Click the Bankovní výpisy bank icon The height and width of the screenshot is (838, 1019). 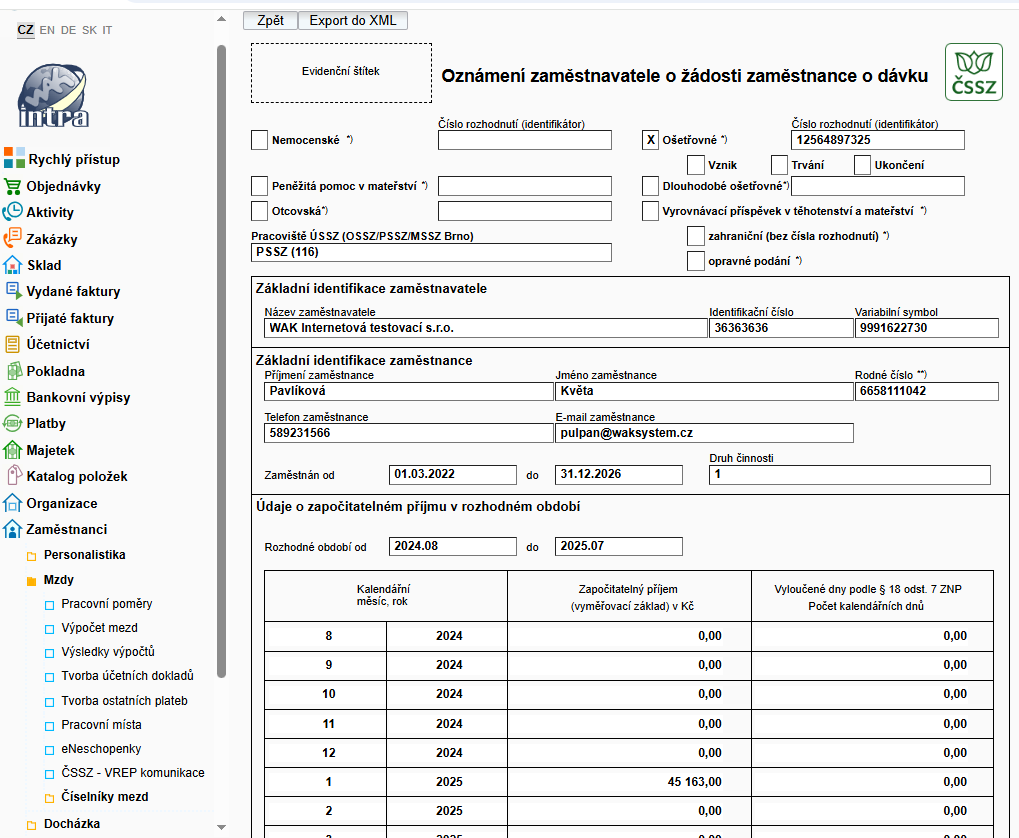(13, 397)
